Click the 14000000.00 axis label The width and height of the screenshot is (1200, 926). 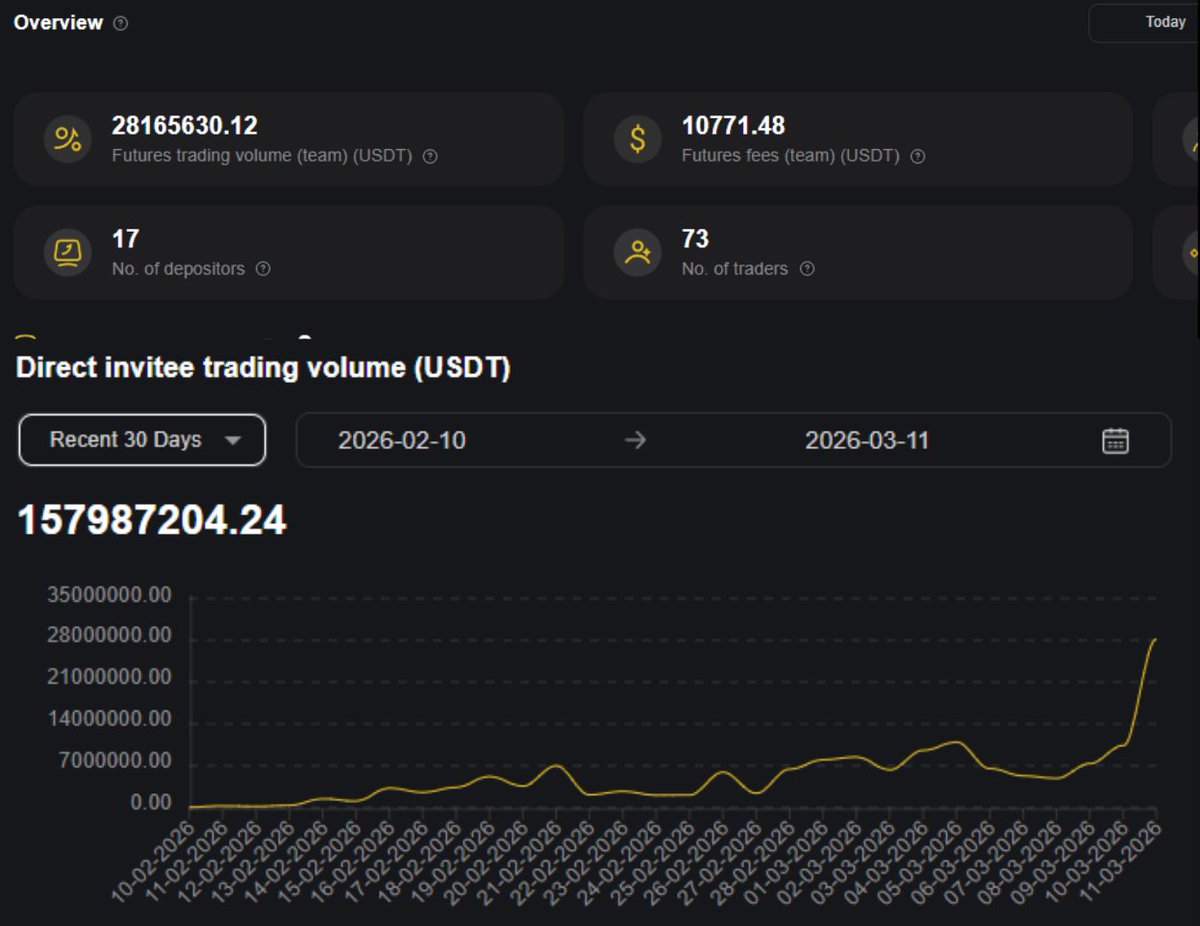click(109, 720)
